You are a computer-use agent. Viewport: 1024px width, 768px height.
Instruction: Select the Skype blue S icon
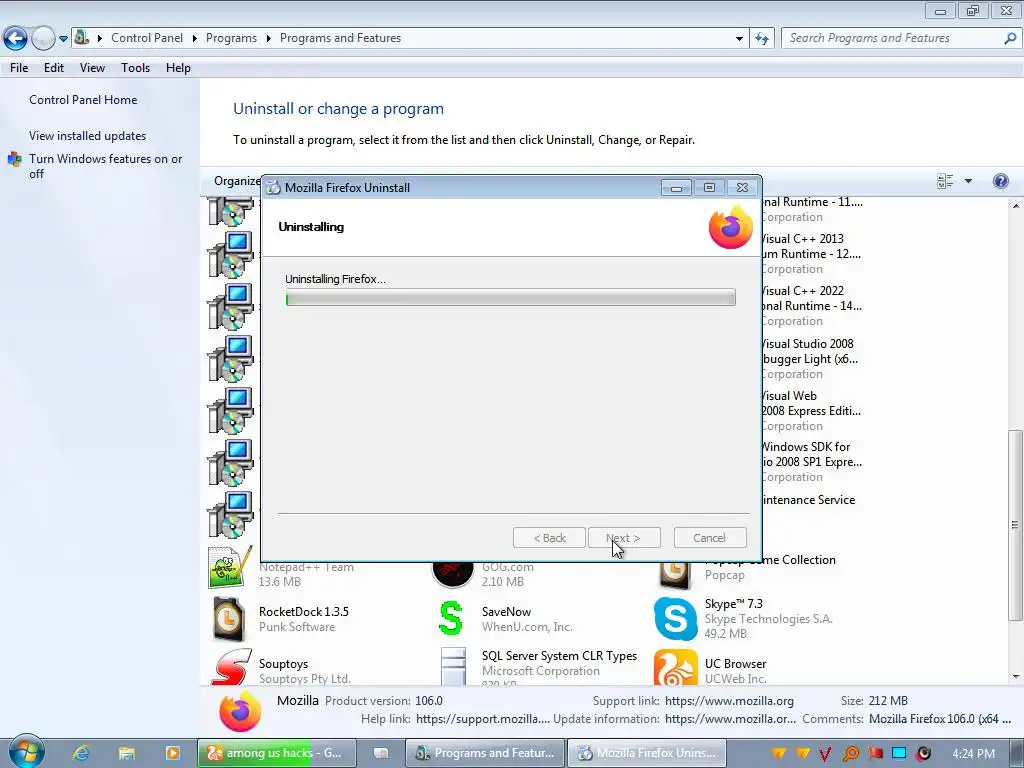[x=675, y=618]
